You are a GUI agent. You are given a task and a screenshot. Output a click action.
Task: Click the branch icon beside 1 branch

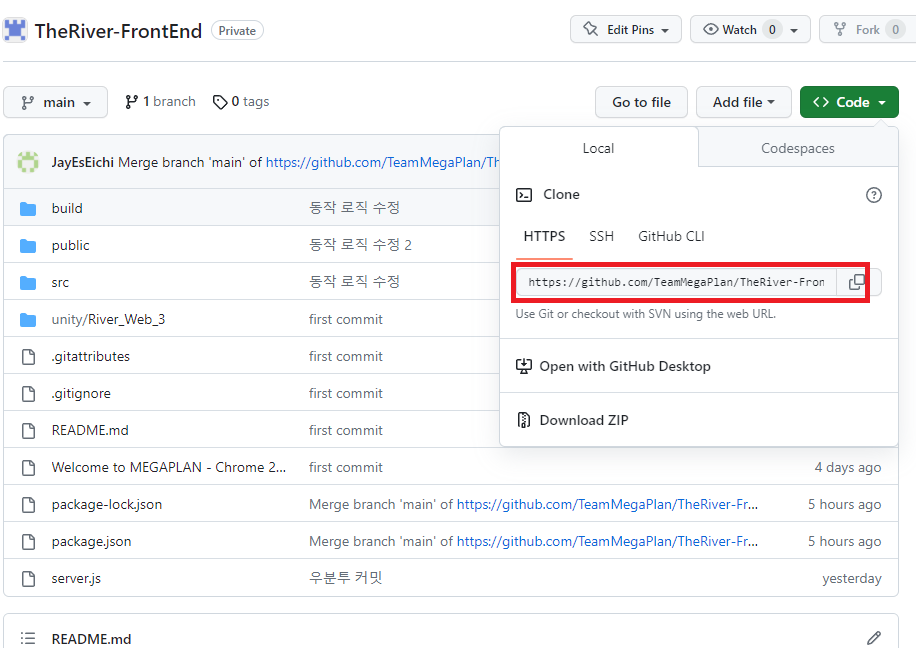pyautogui.click(x=131, y=102)
